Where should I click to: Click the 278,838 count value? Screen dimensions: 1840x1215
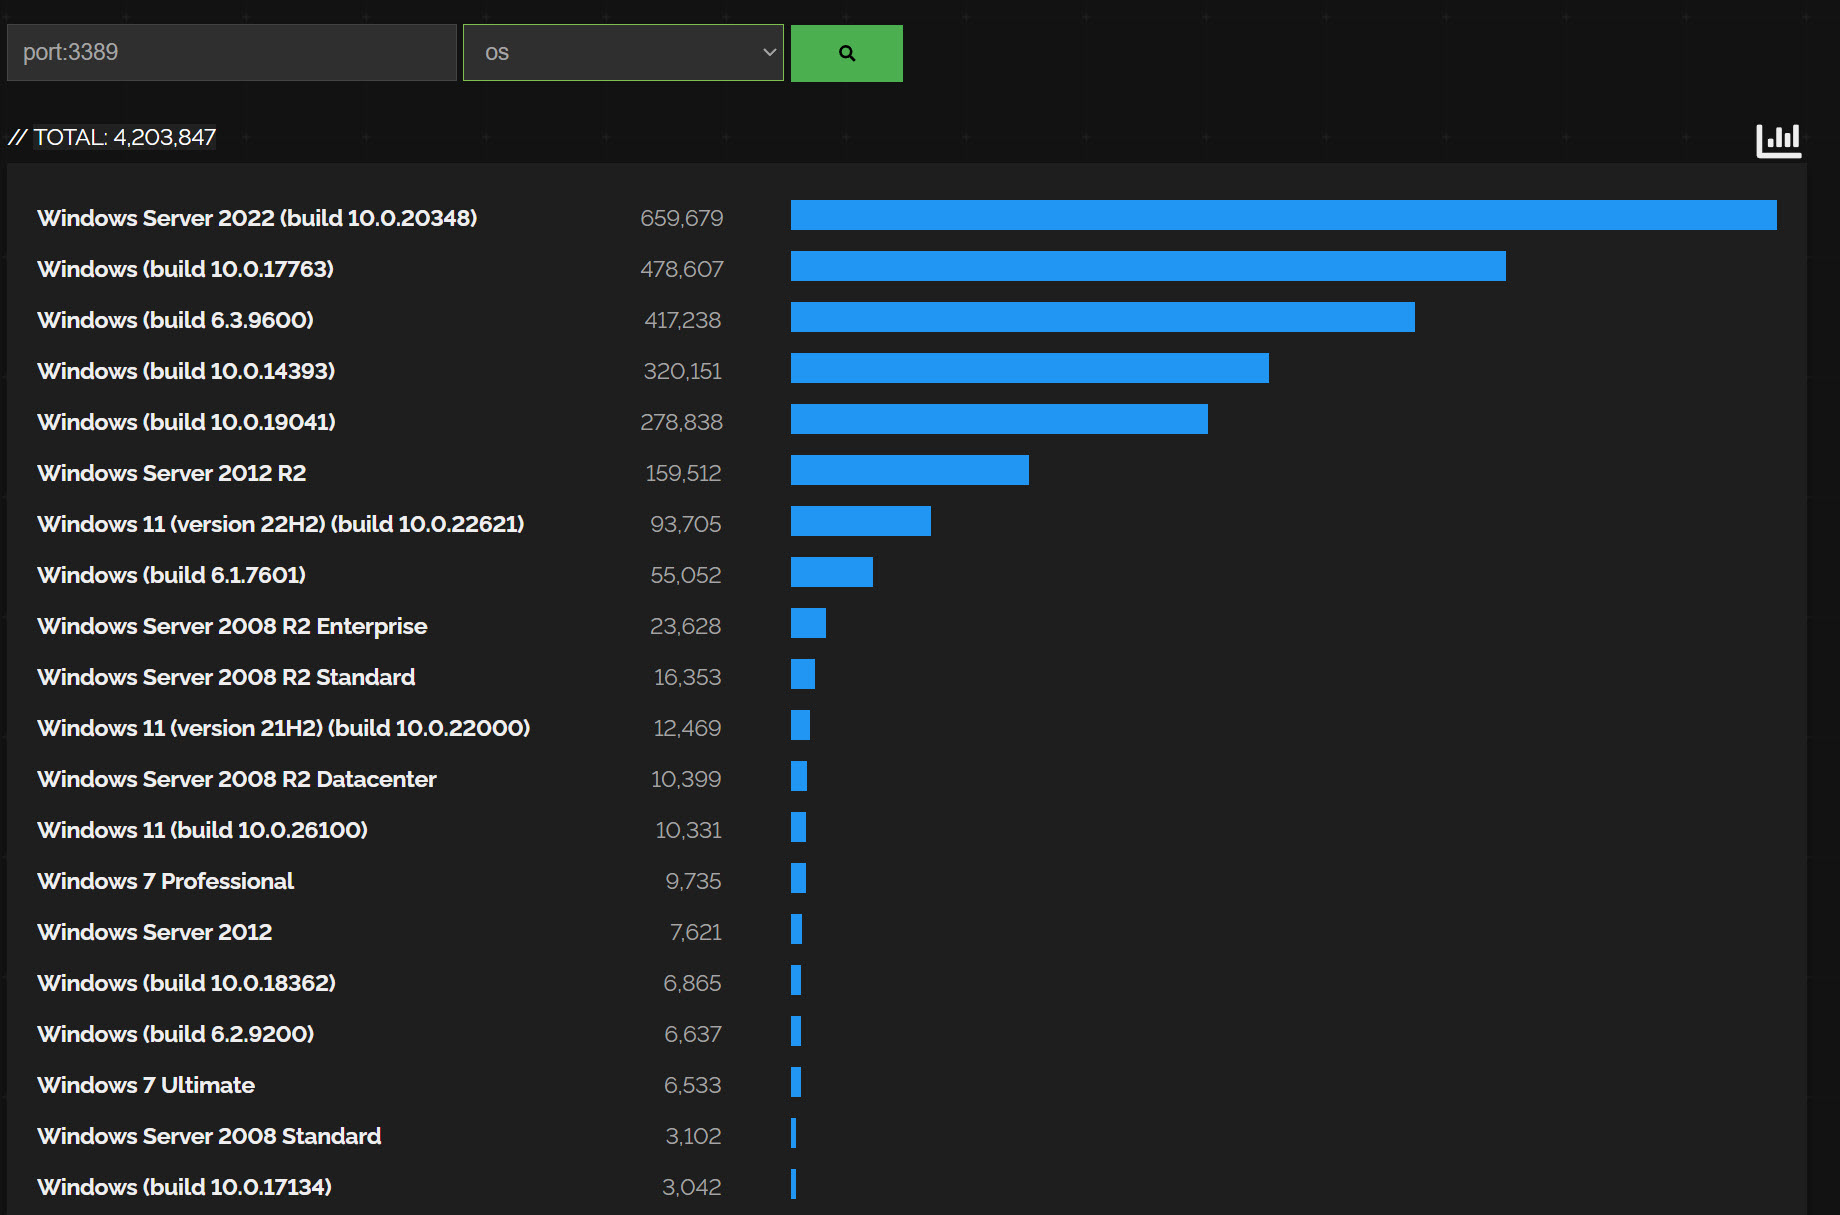682,422
